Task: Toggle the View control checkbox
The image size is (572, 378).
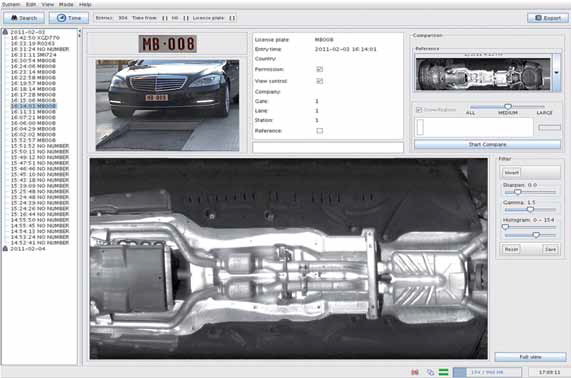Action: (x=320, y=81)
